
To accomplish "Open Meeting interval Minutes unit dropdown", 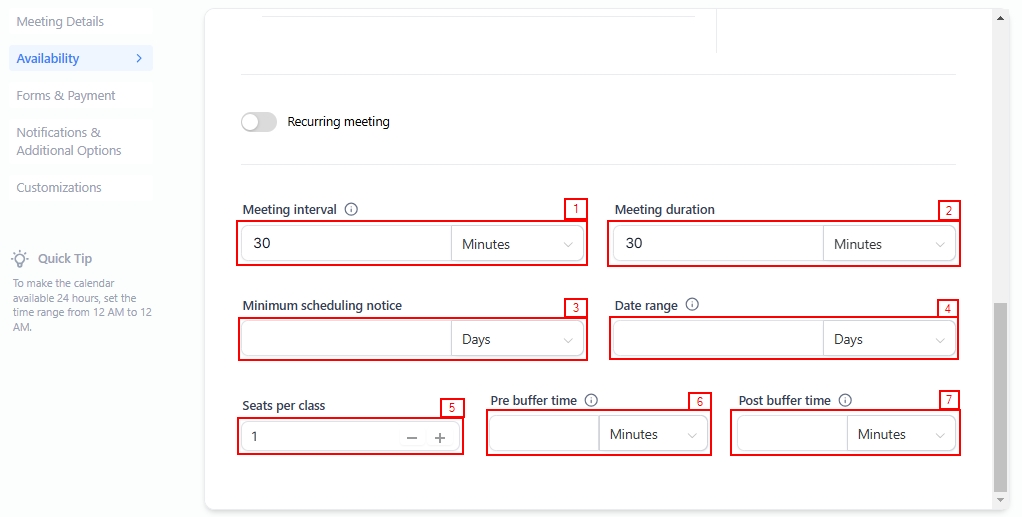I will pyautogui.click(x=517, y=244).
